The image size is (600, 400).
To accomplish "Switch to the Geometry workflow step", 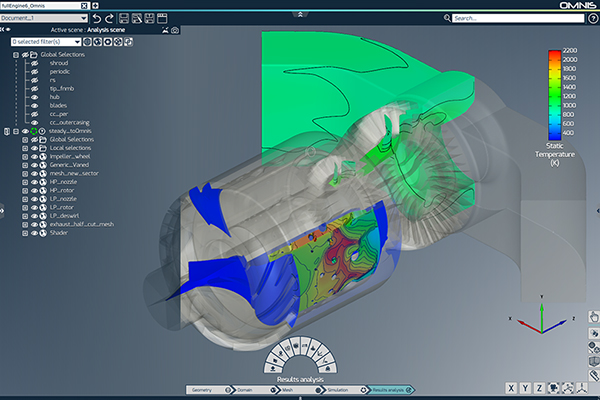I will click(x=208, y=390).
